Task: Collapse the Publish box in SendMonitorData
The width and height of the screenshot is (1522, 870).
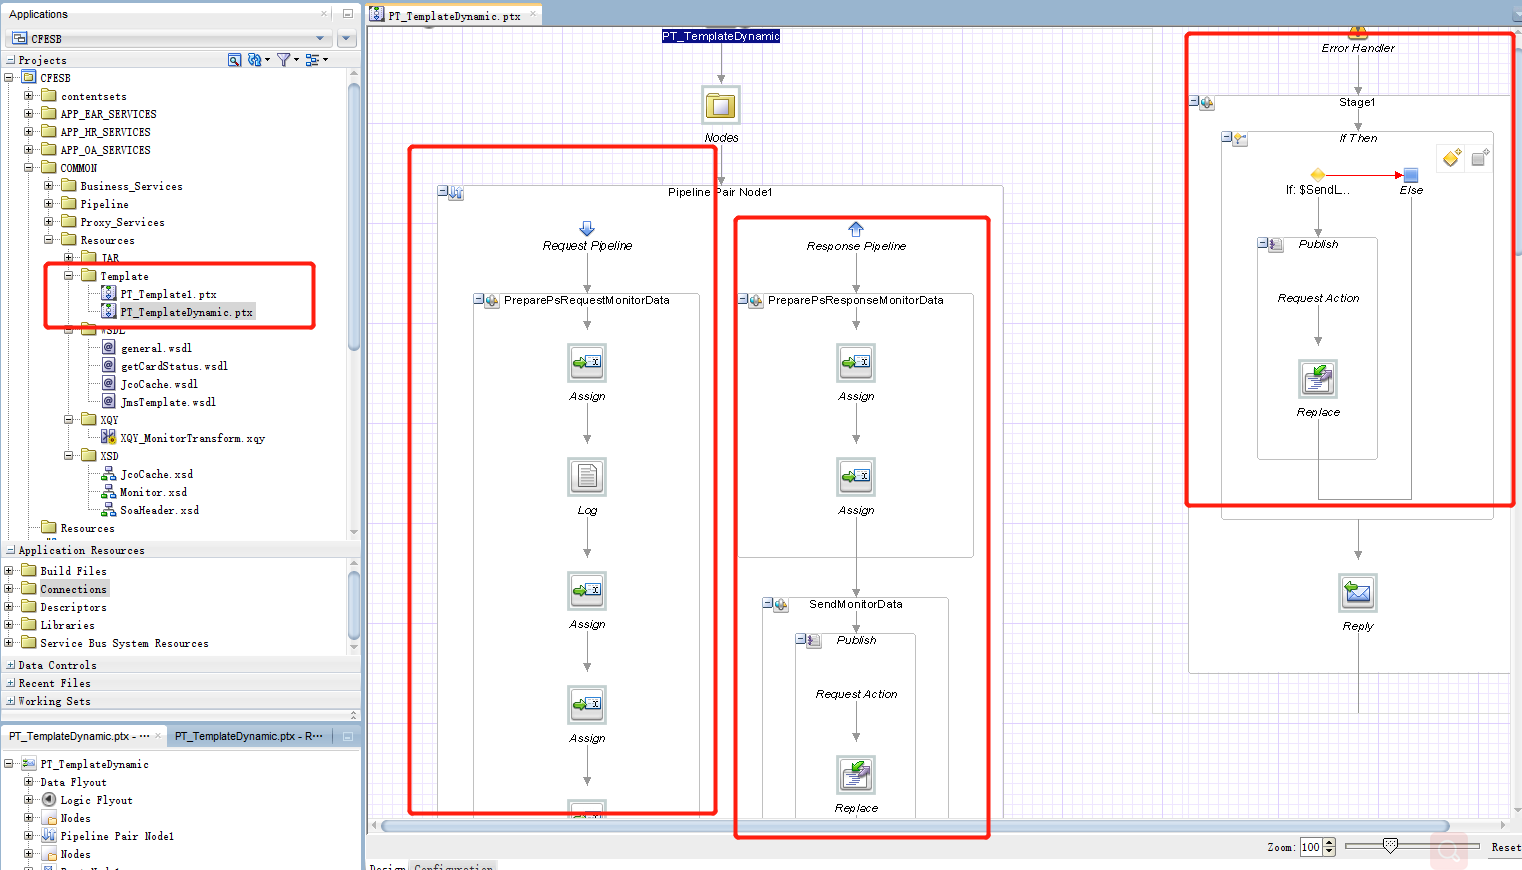Action: (801, 639)
